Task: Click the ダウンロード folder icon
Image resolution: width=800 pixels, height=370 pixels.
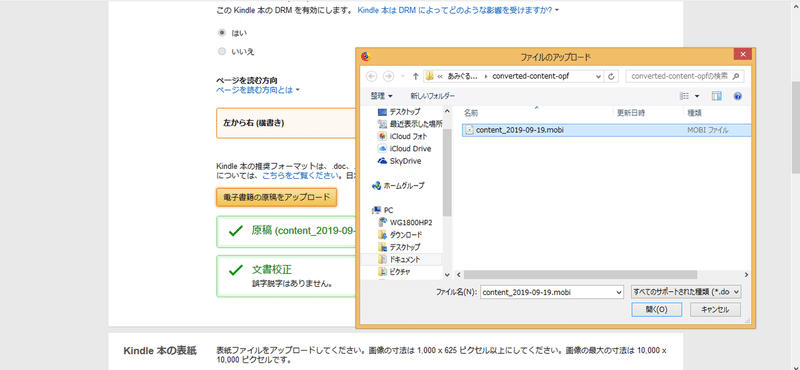Action: point(382,235)
